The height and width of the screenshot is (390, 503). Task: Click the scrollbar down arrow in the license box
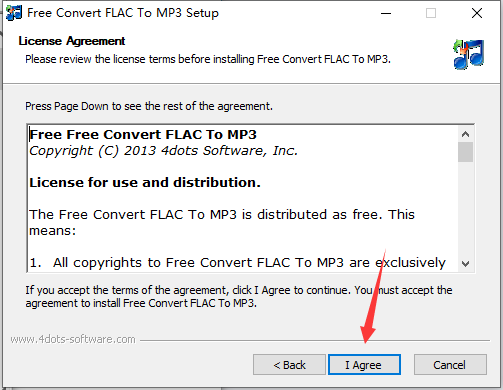pyautogui.click(x=466, y=264)
